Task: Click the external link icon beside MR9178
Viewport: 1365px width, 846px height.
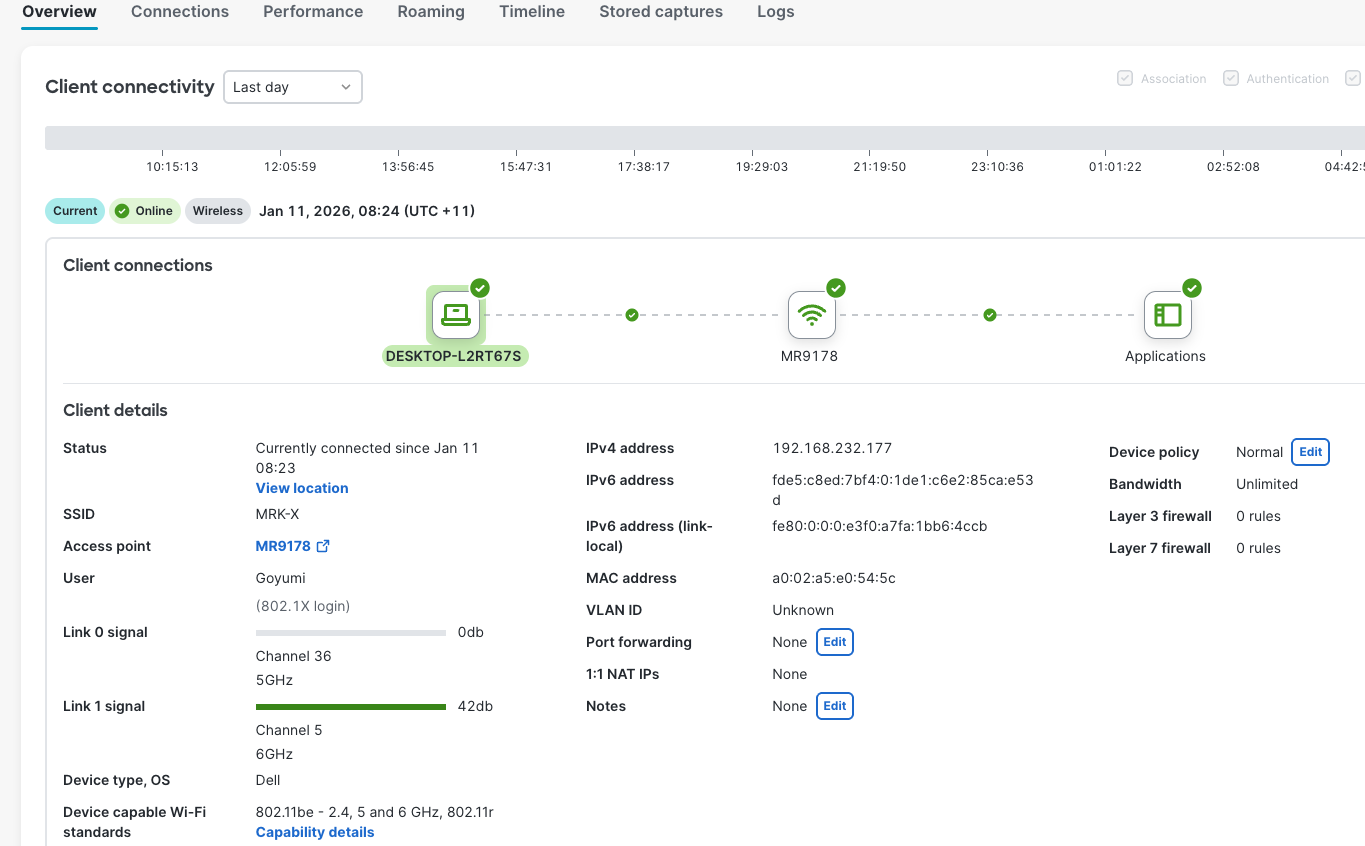Action: coord(323,546)
